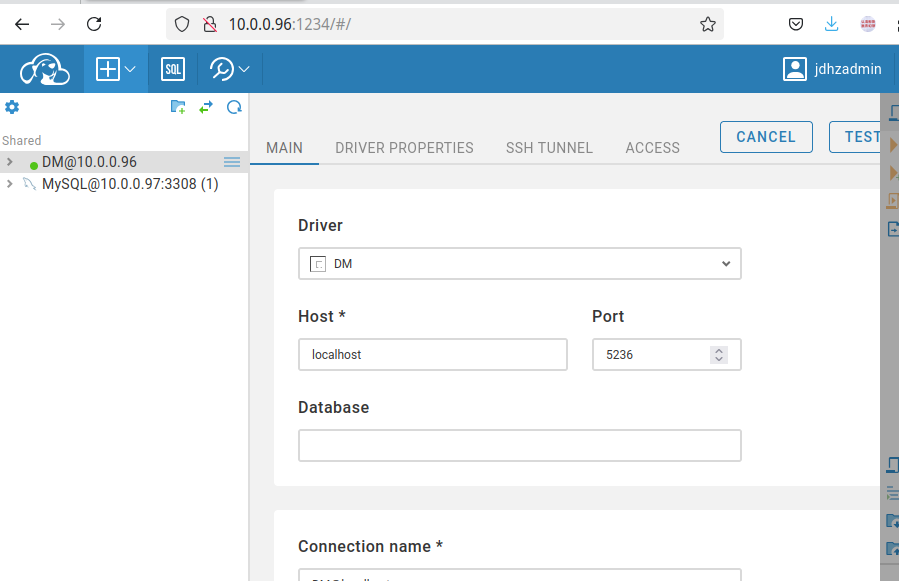Select MySQL@10.0.0.97:3308 (1) tree item

[x=130, y=184]
